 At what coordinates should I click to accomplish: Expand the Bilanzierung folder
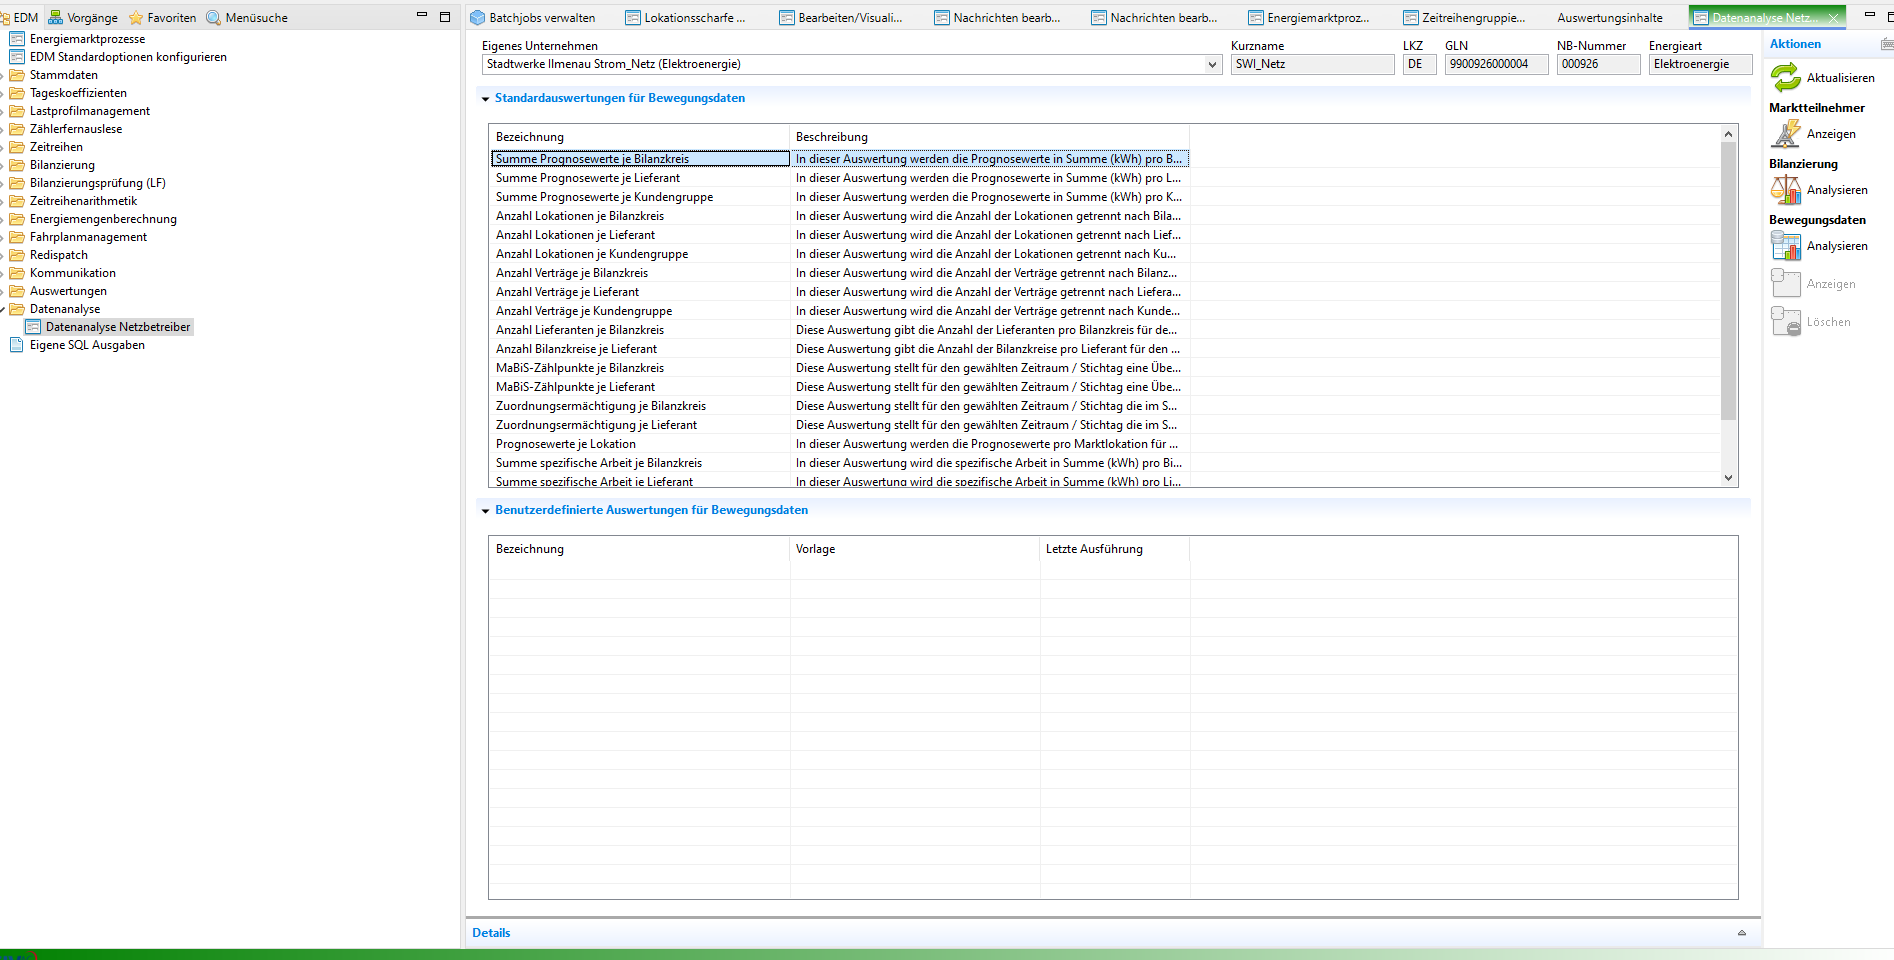(x=4, y=165)
